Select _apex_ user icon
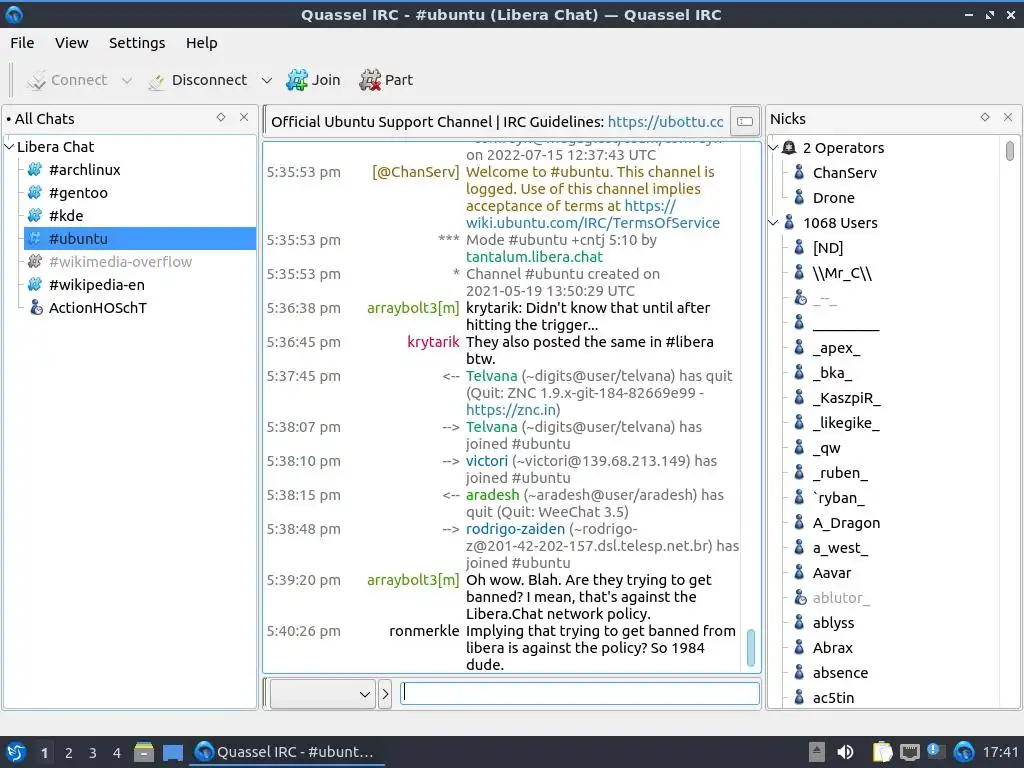The image size is (1024, 768). click(799, 347)
